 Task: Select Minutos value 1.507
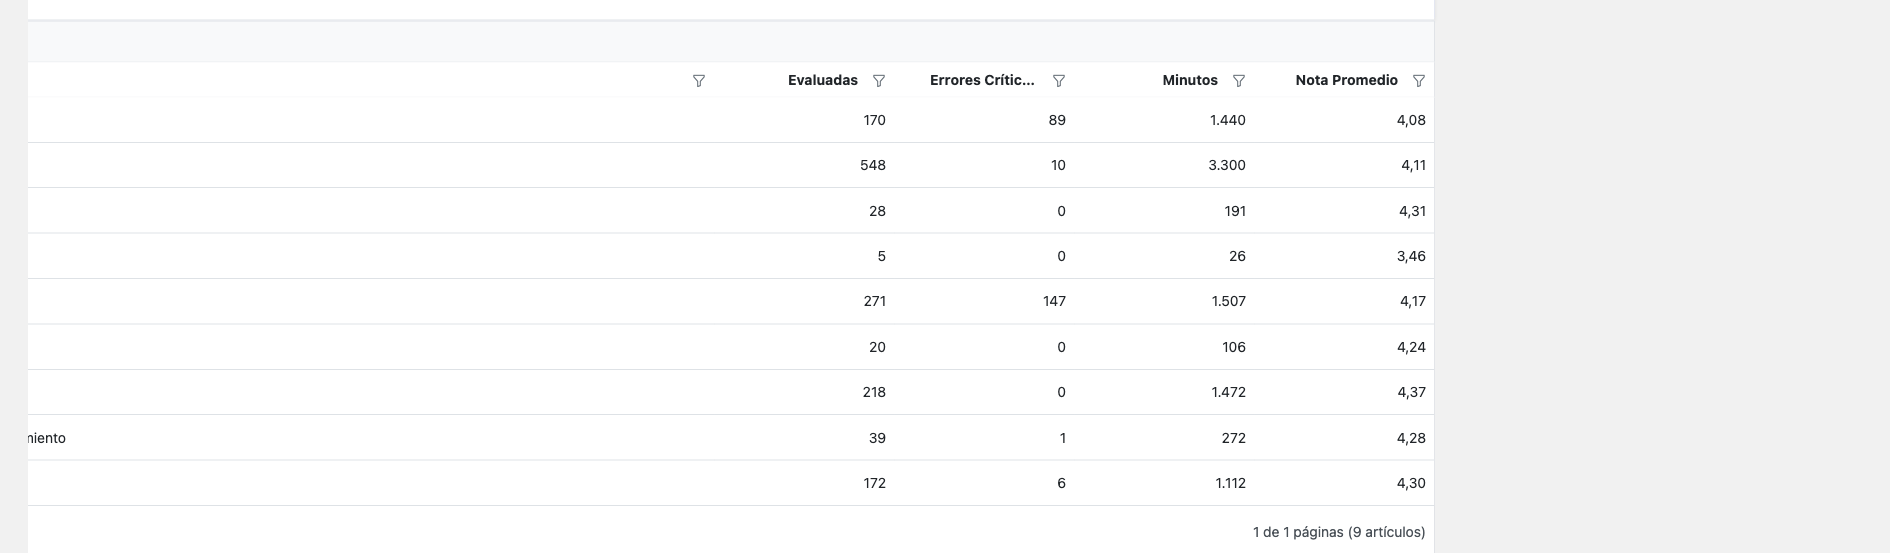pyautogui.click(x=1228, y=301)
